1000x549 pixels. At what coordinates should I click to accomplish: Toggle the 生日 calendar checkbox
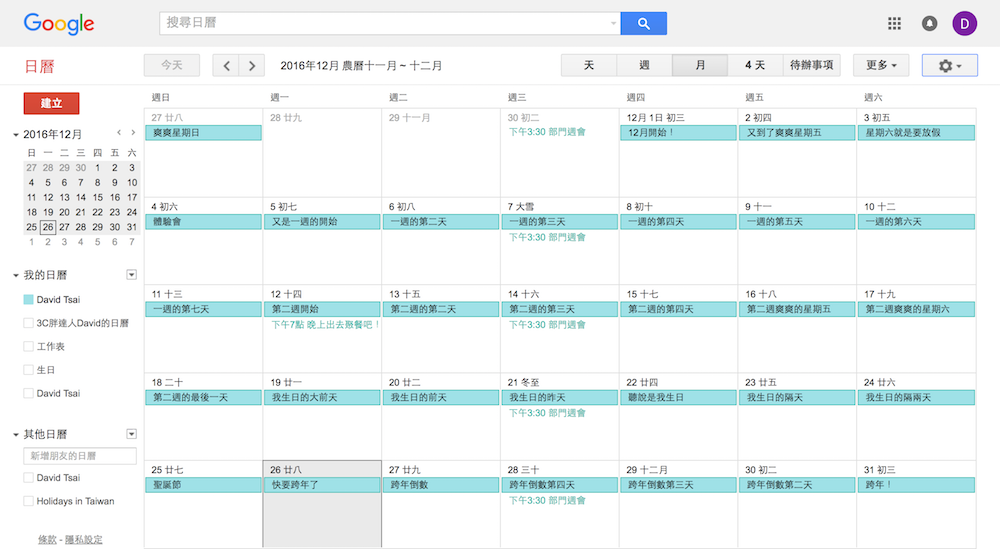[29, 370]
